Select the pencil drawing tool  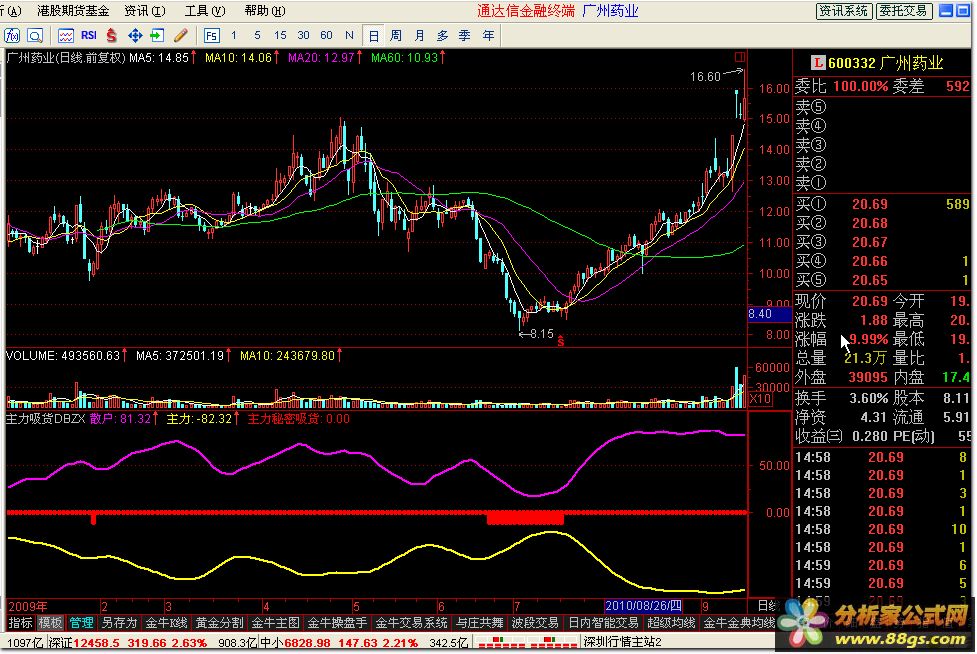coord(181,36)
